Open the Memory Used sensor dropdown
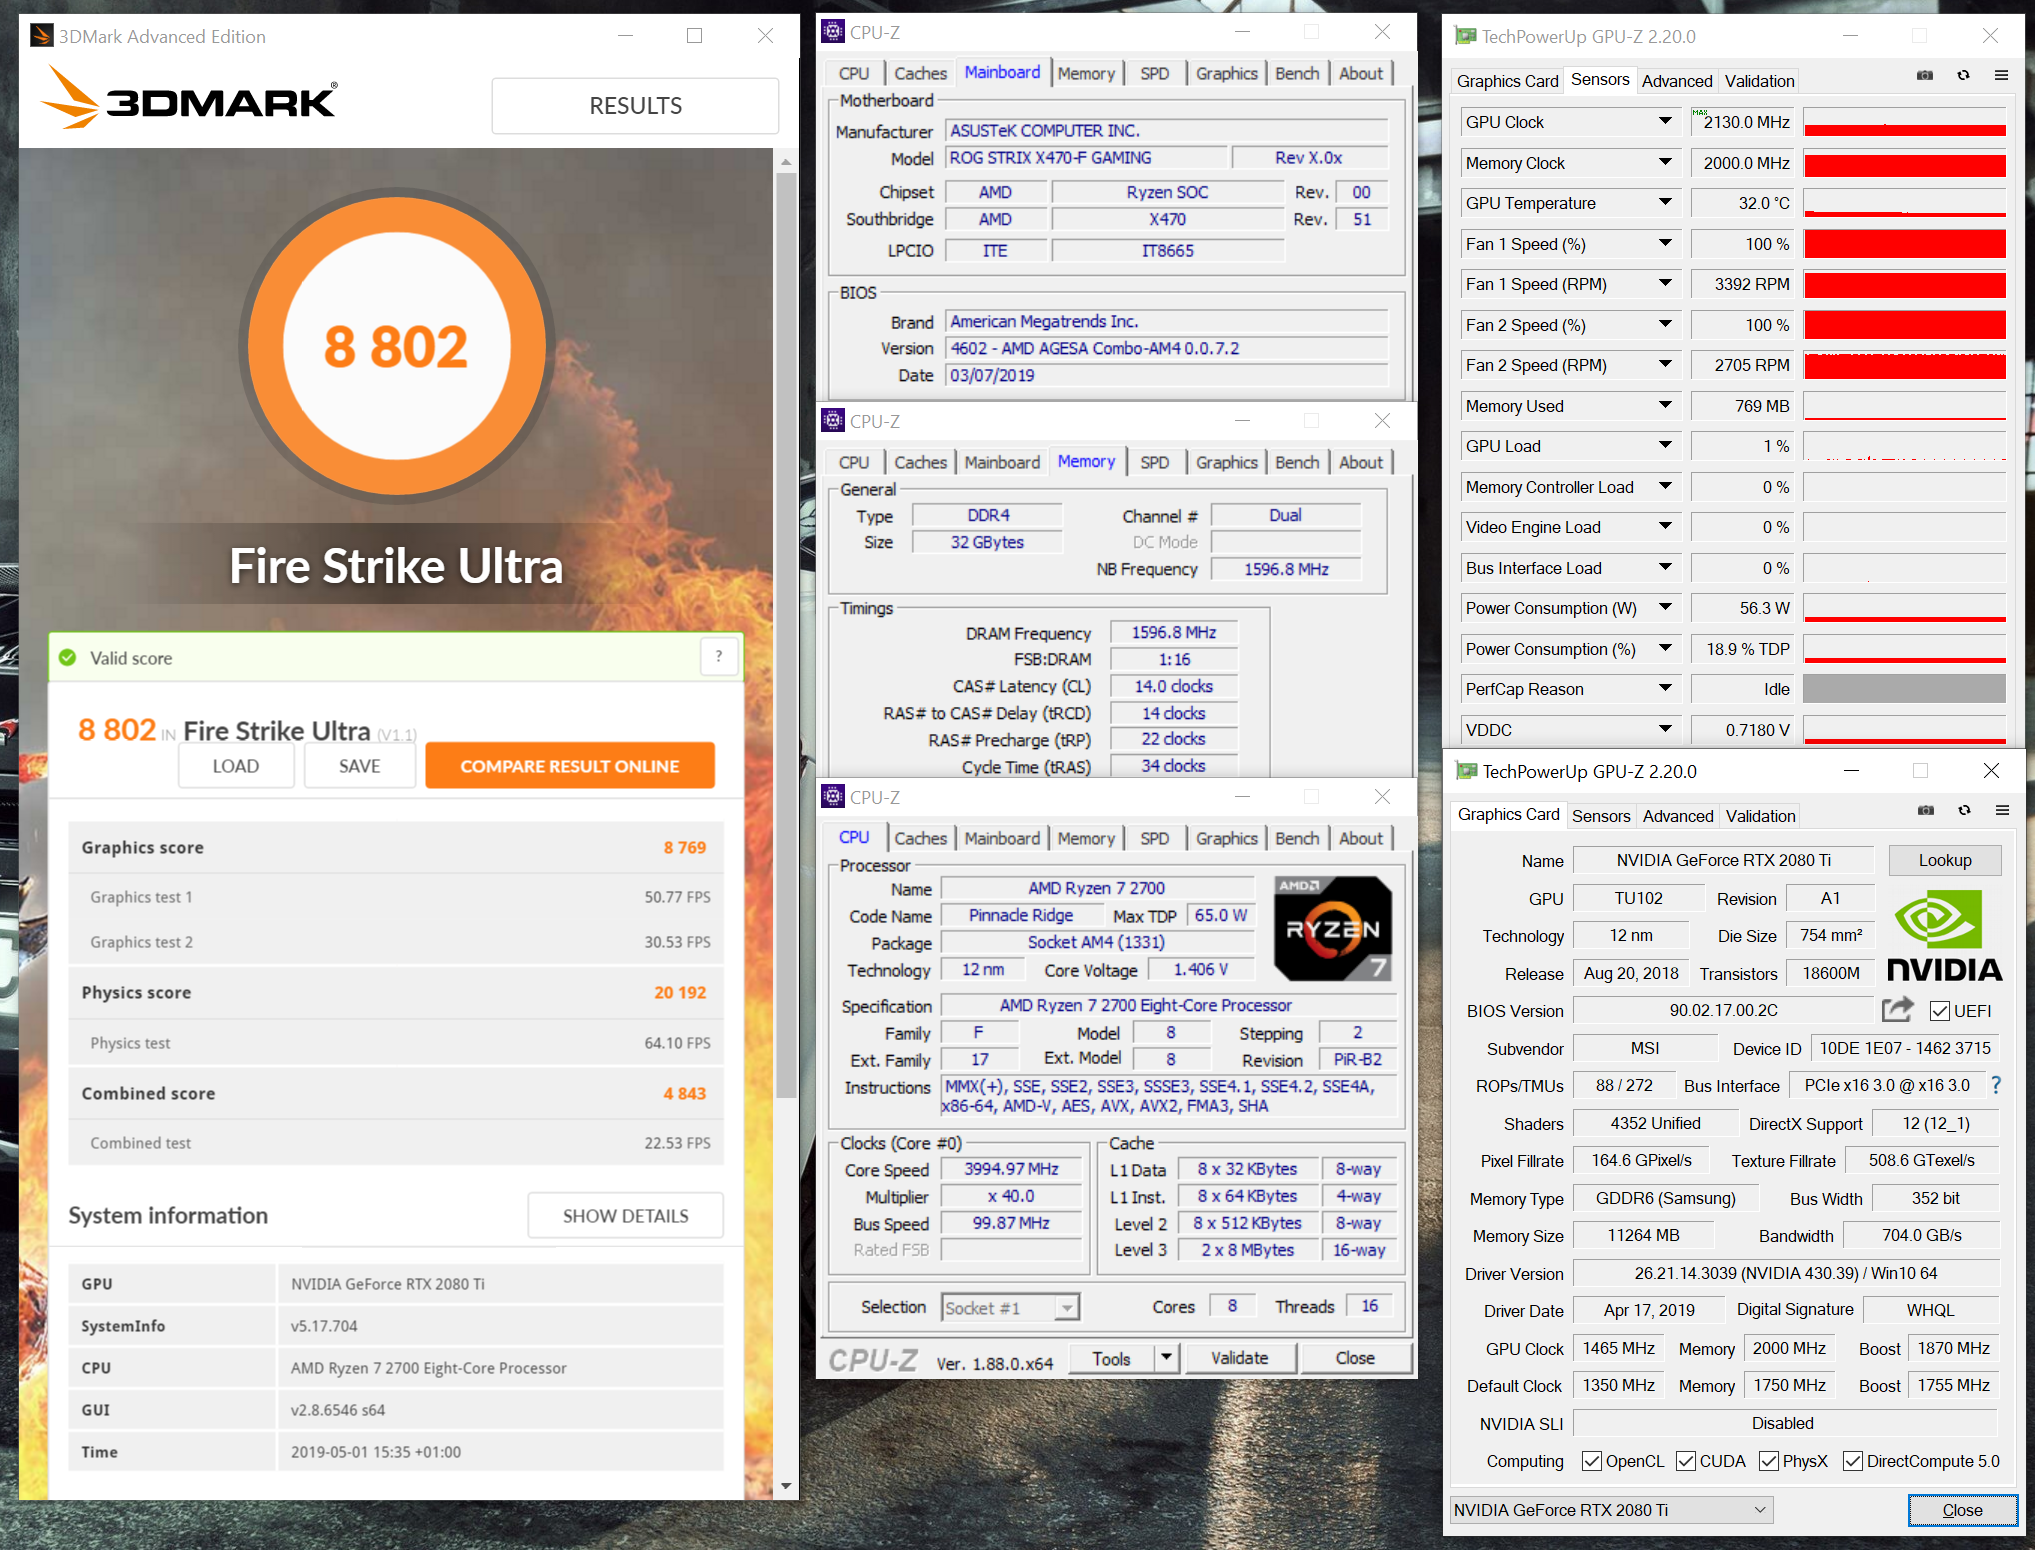2035x1550 pixels. point(1665,406)
